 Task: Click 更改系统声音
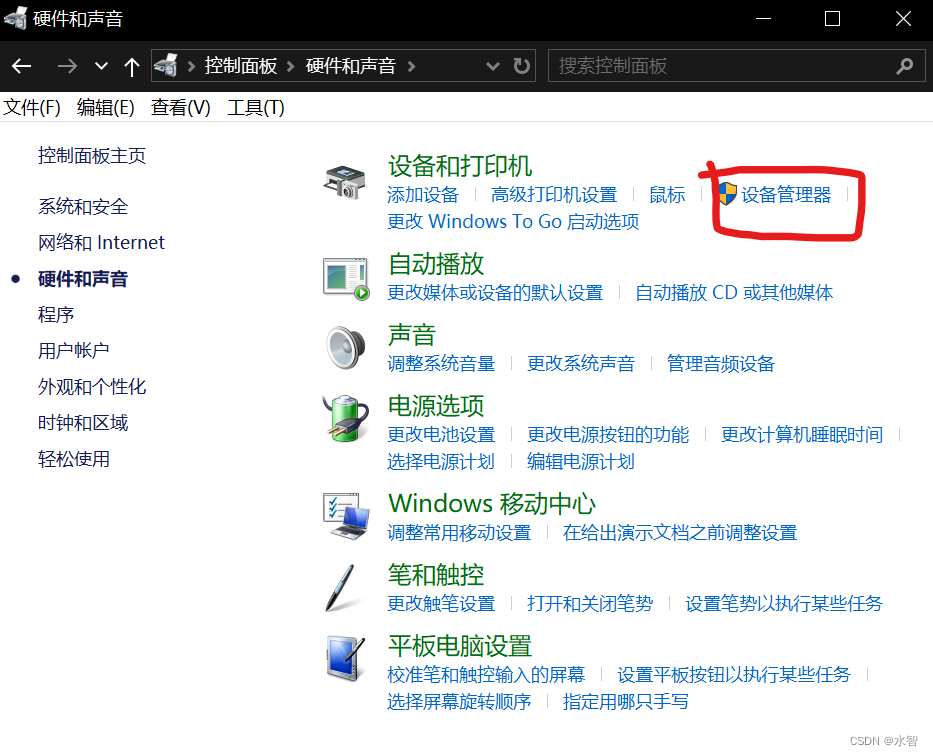581,363
